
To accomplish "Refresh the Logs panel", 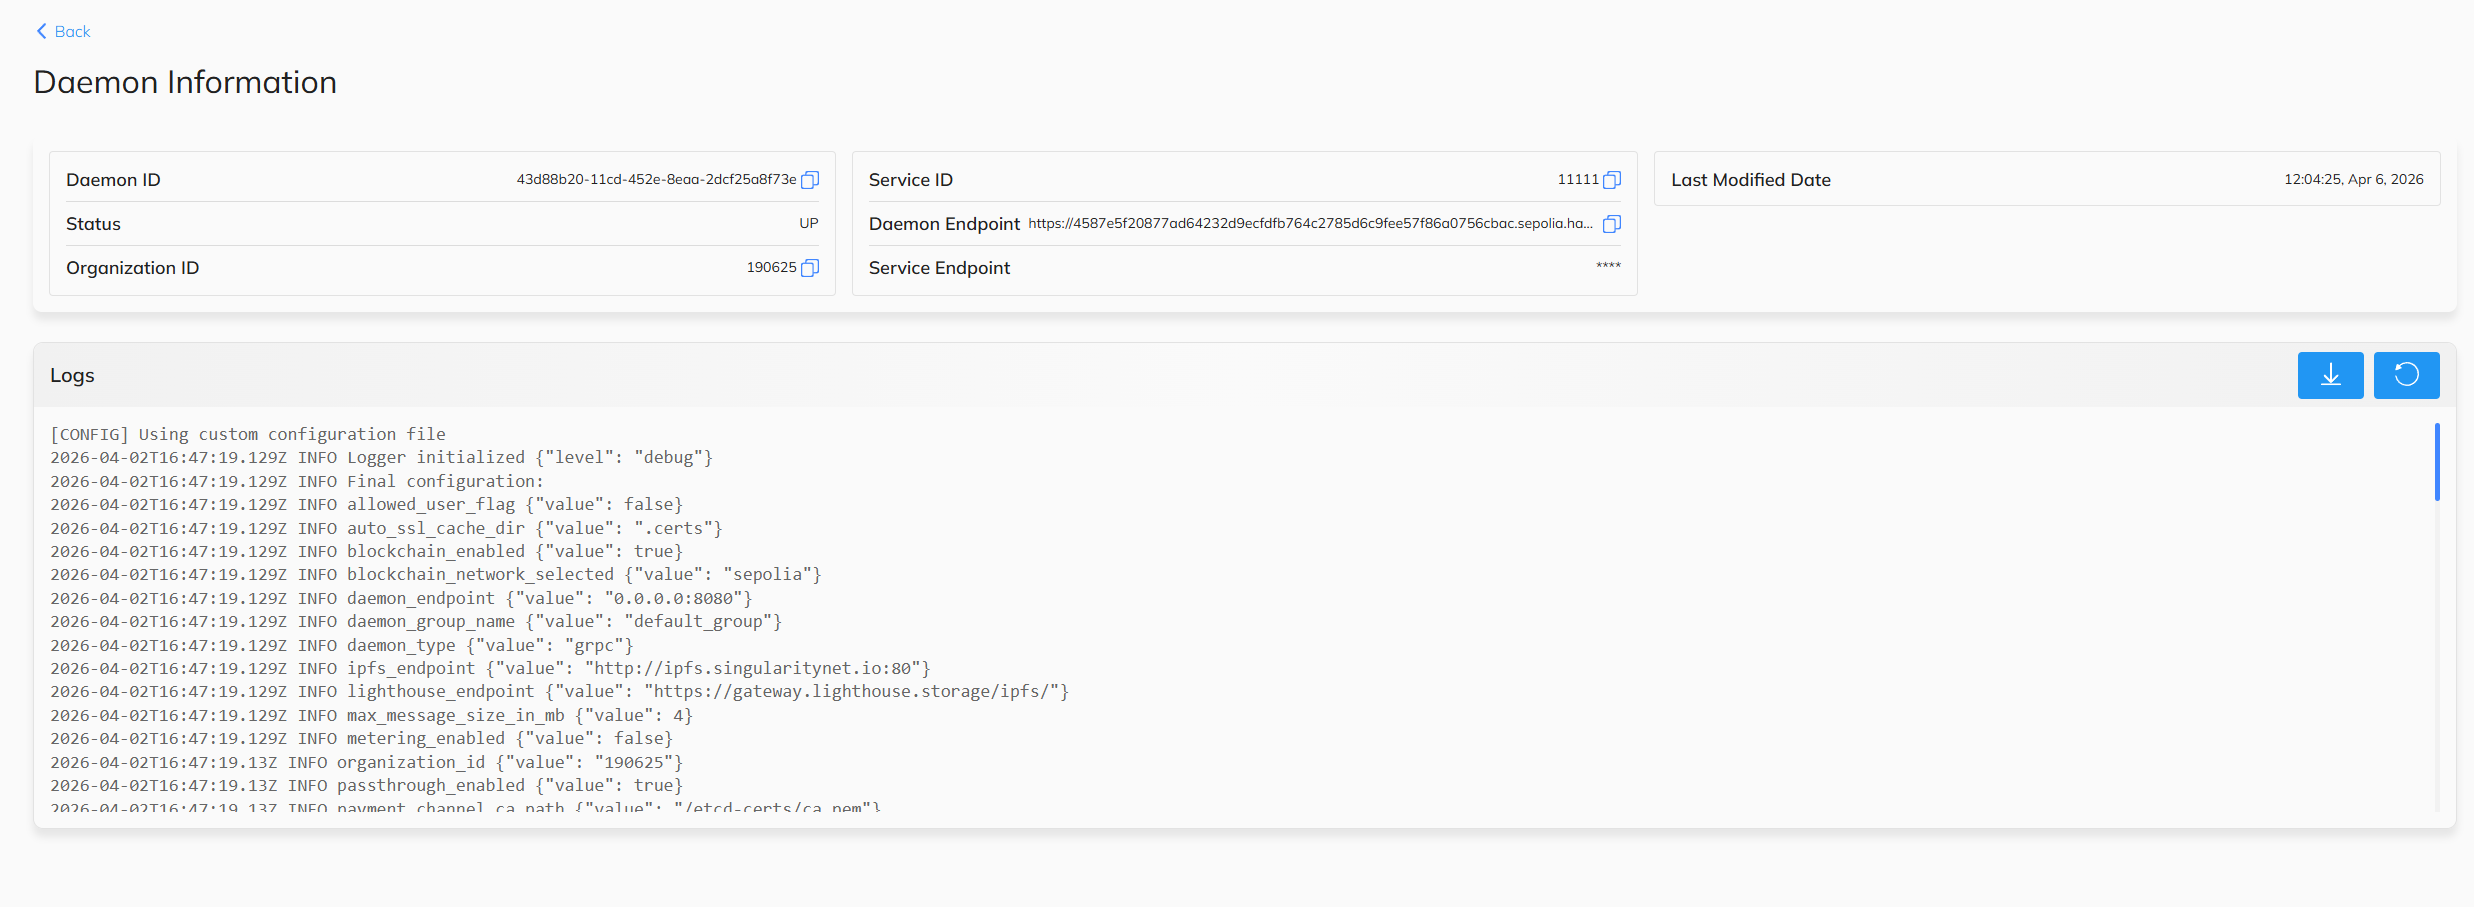I will click(x=2406, y=375).
